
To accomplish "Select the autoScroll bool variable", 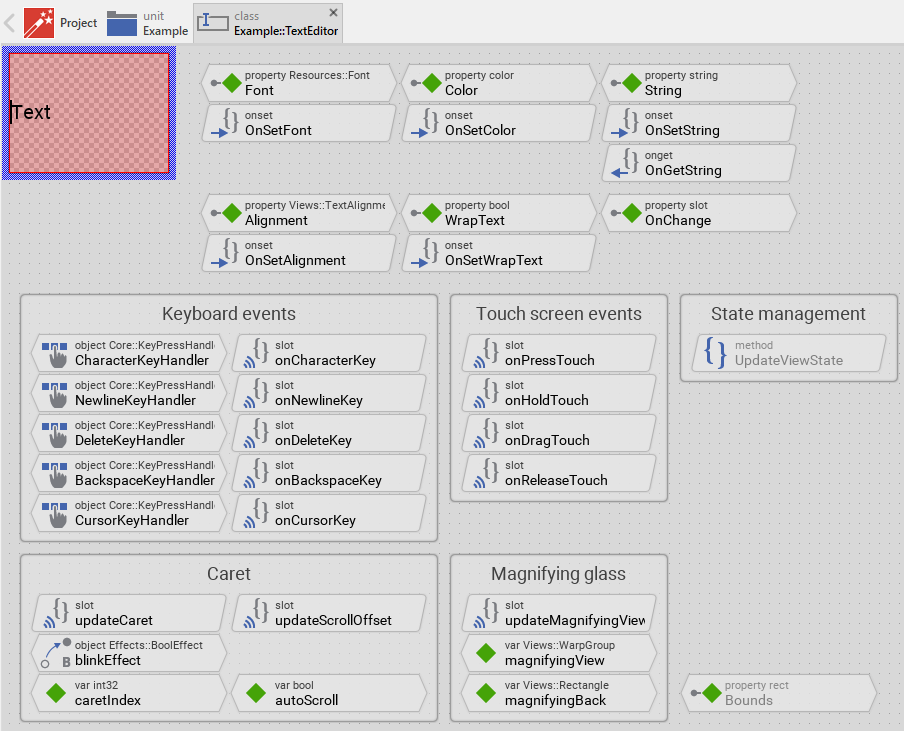I will tap(328, 693).
